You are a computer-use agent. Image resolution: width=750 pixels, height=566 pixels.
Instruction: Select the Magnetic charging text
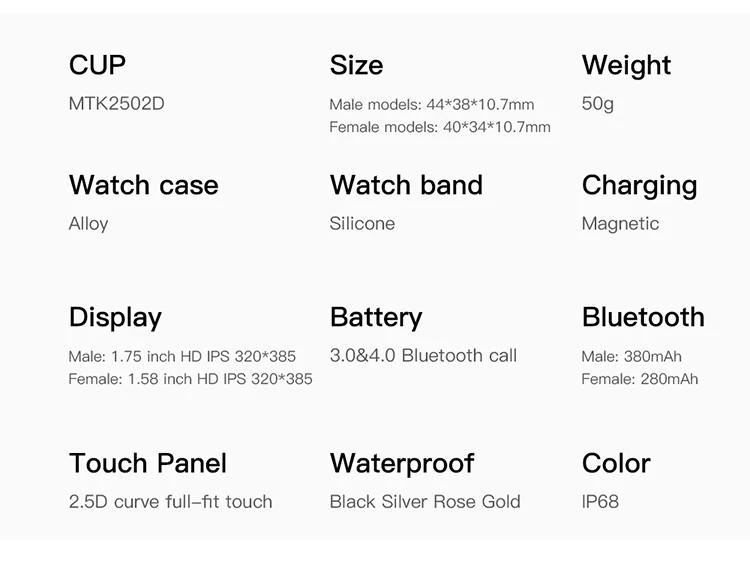(620, 223)
